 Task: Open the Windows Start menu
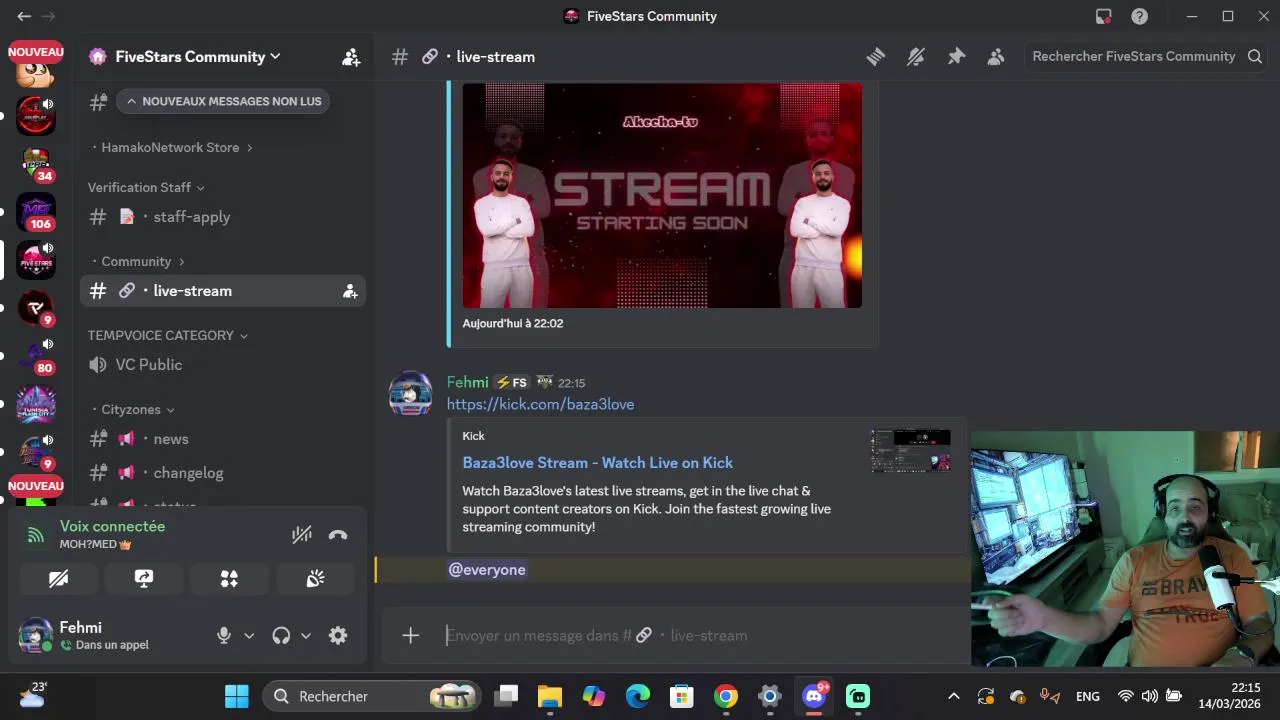click(x=237, y=696)
